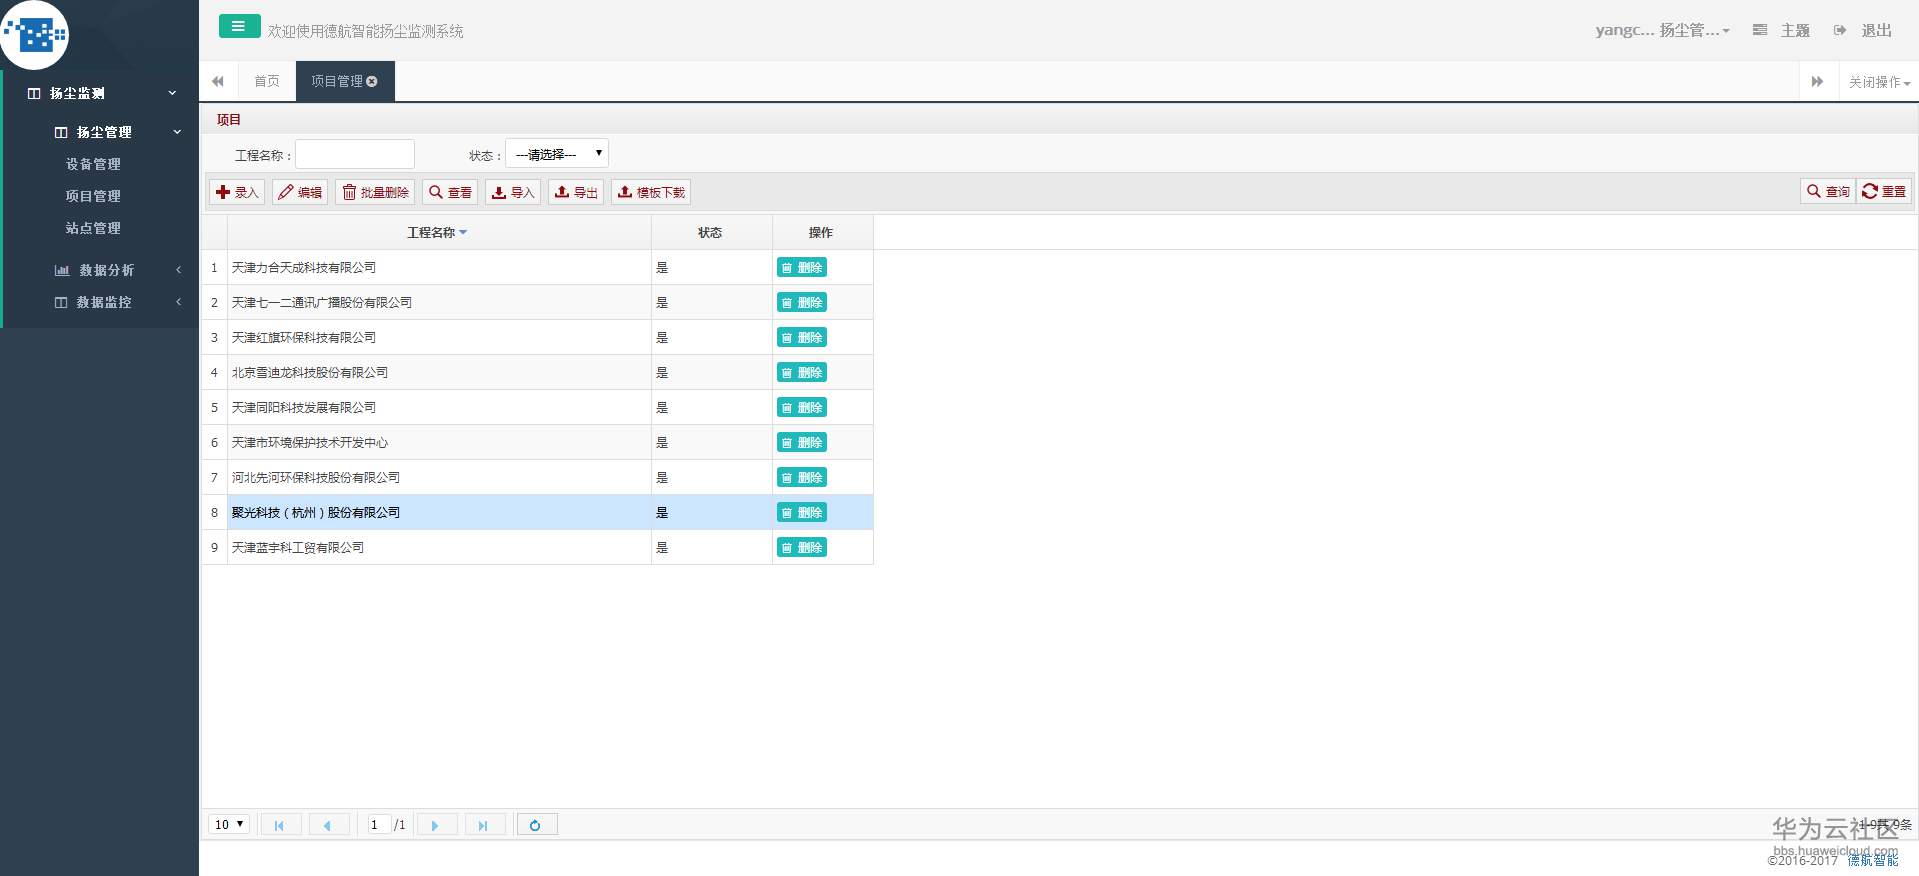
Task: Open the 德航智能 footer link
Action: [1873, 860]
